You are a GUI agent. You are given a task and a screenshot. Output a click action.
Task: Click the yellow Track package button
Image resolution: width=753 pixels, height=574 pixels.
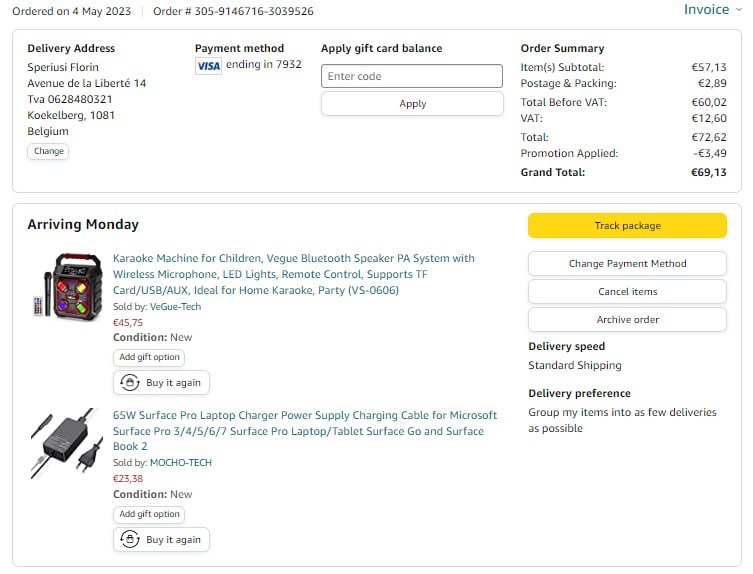[627, 226]
